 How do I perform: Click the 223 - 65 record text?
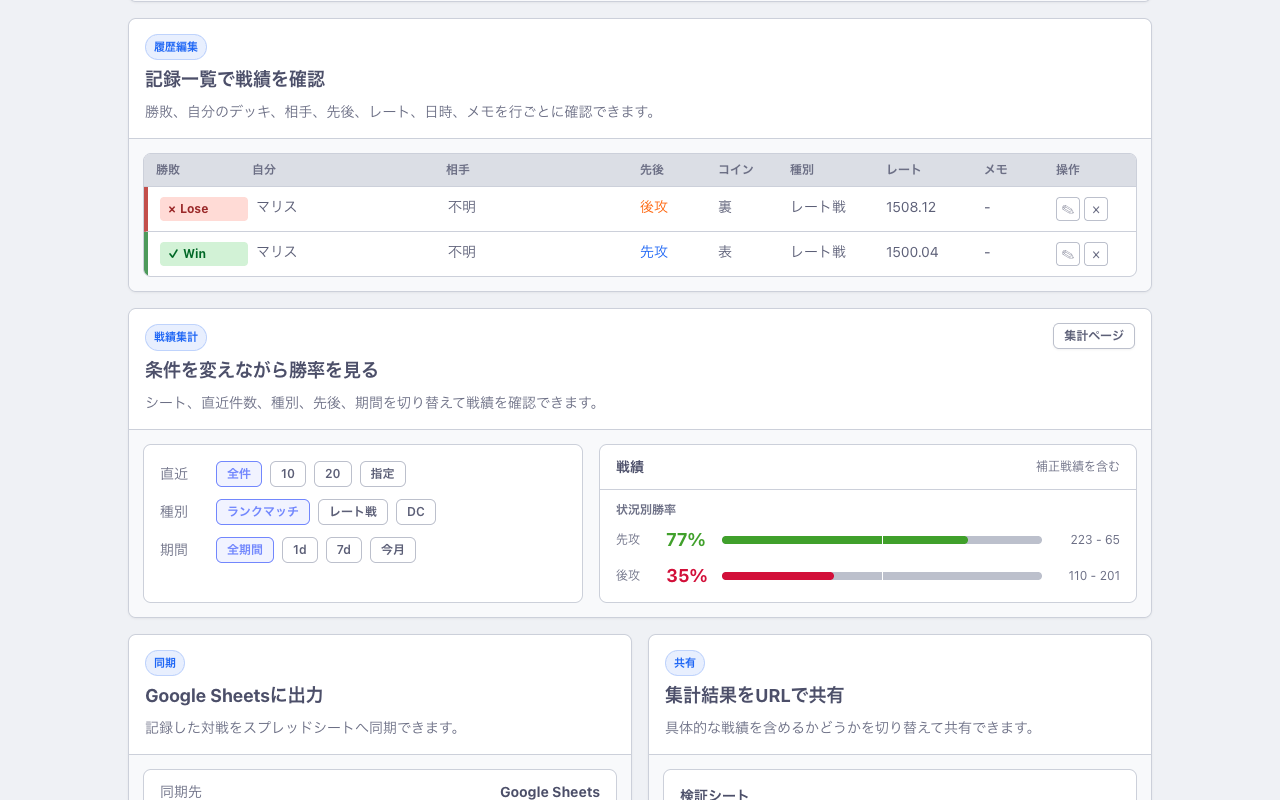pyautogui.click(x=1095, y=540)
